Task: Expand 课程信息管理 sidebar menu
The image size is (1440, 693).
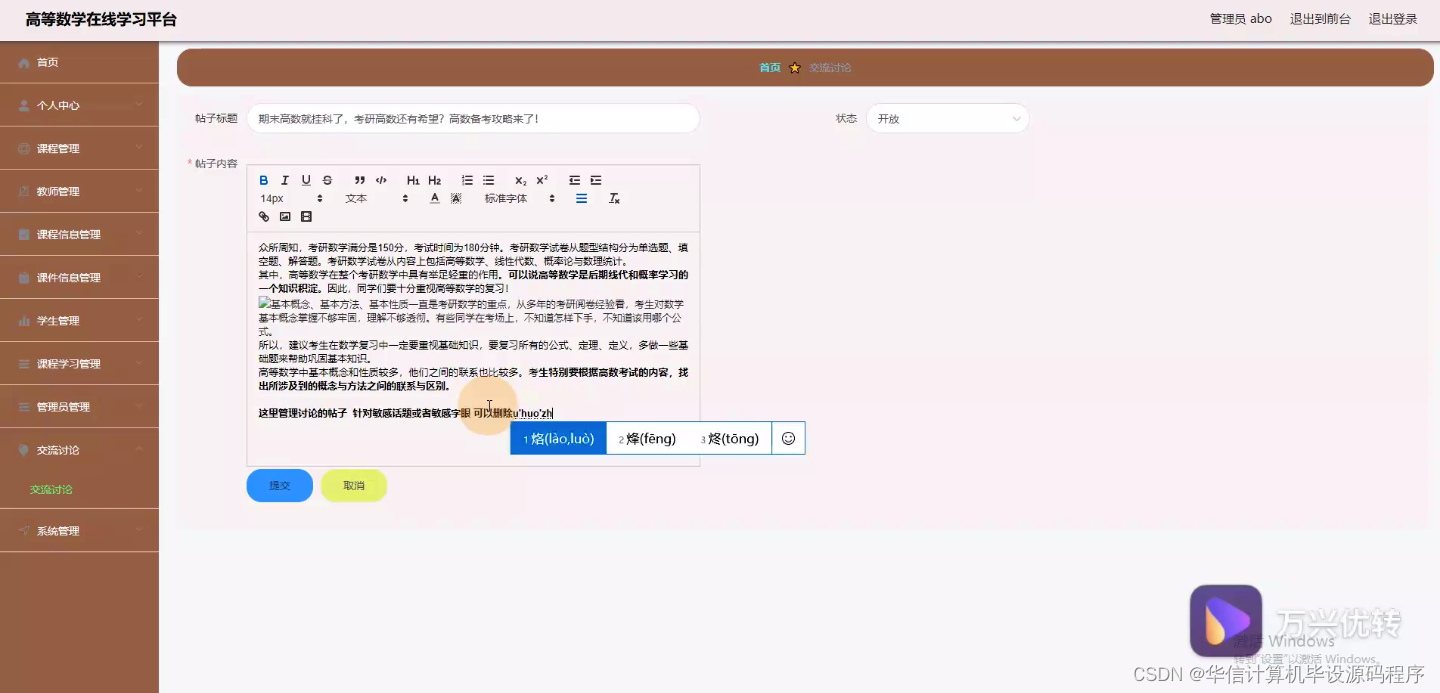Action: pyautogui.click(x=79, y=234)
